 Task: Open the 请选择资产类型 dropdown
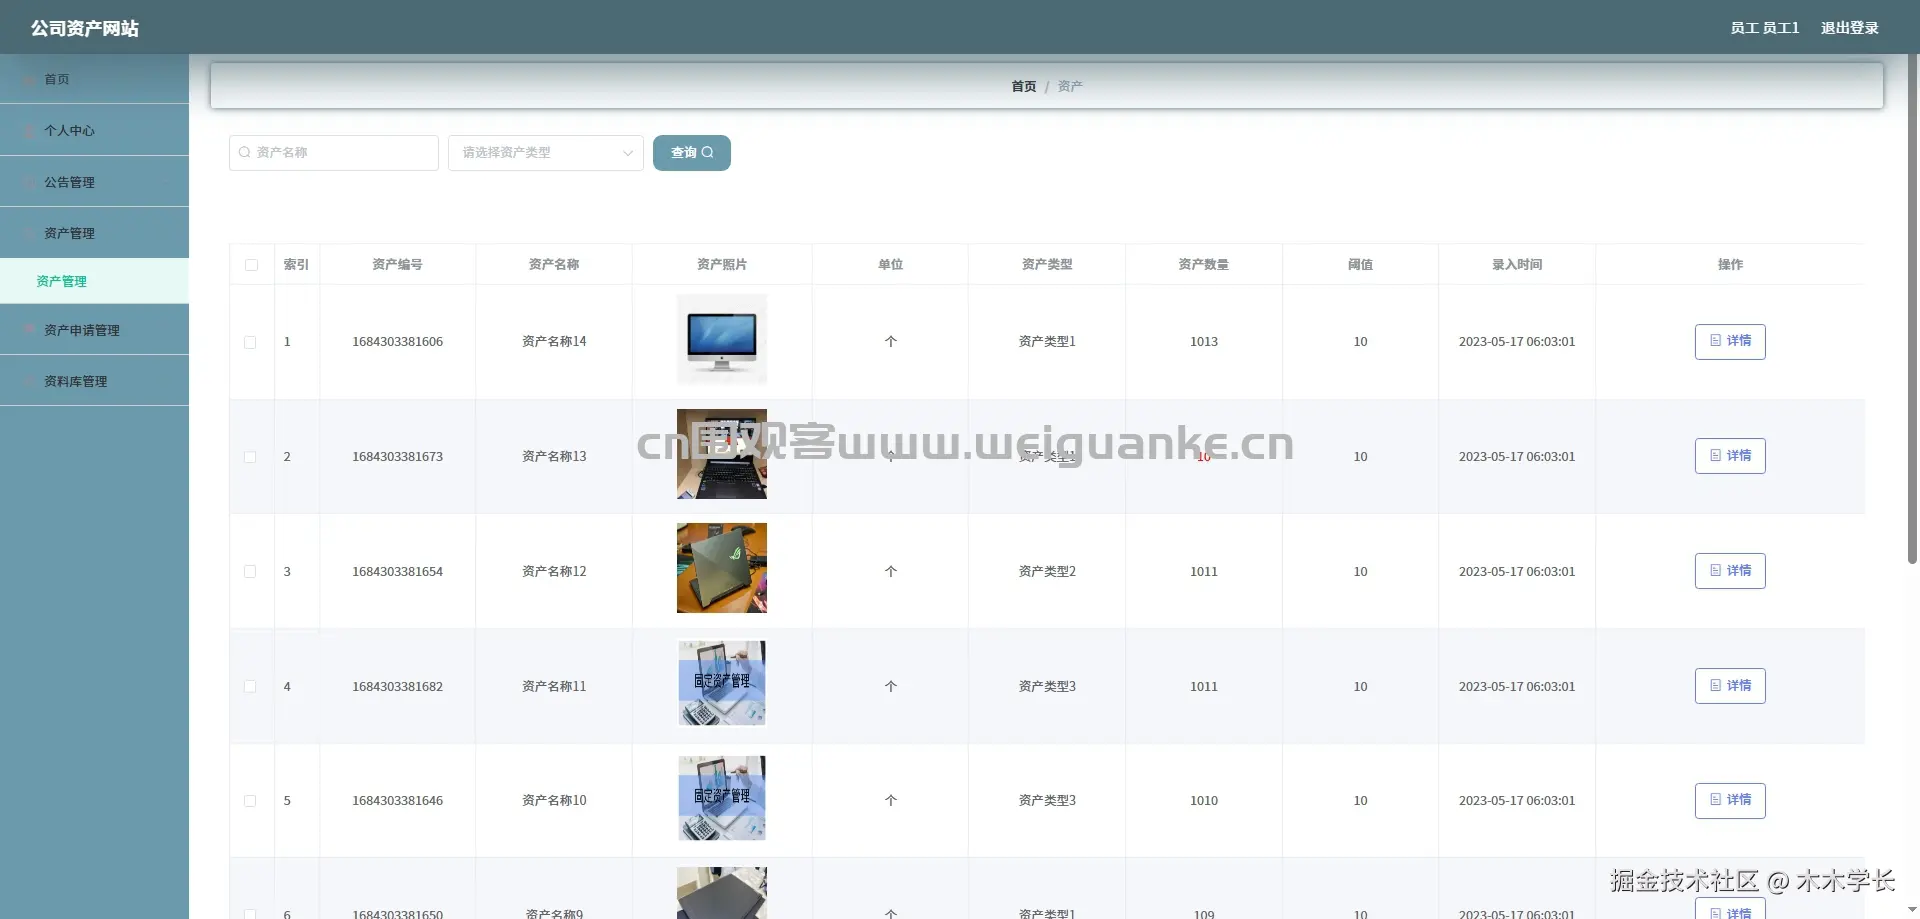(x=546, y=153)
